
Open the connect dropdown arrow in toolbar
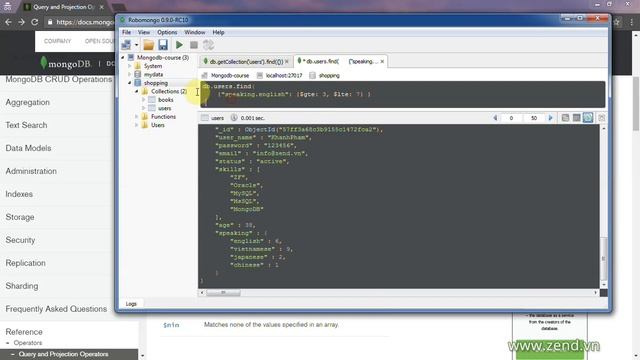pyautogui.click(x=136, y=45)
